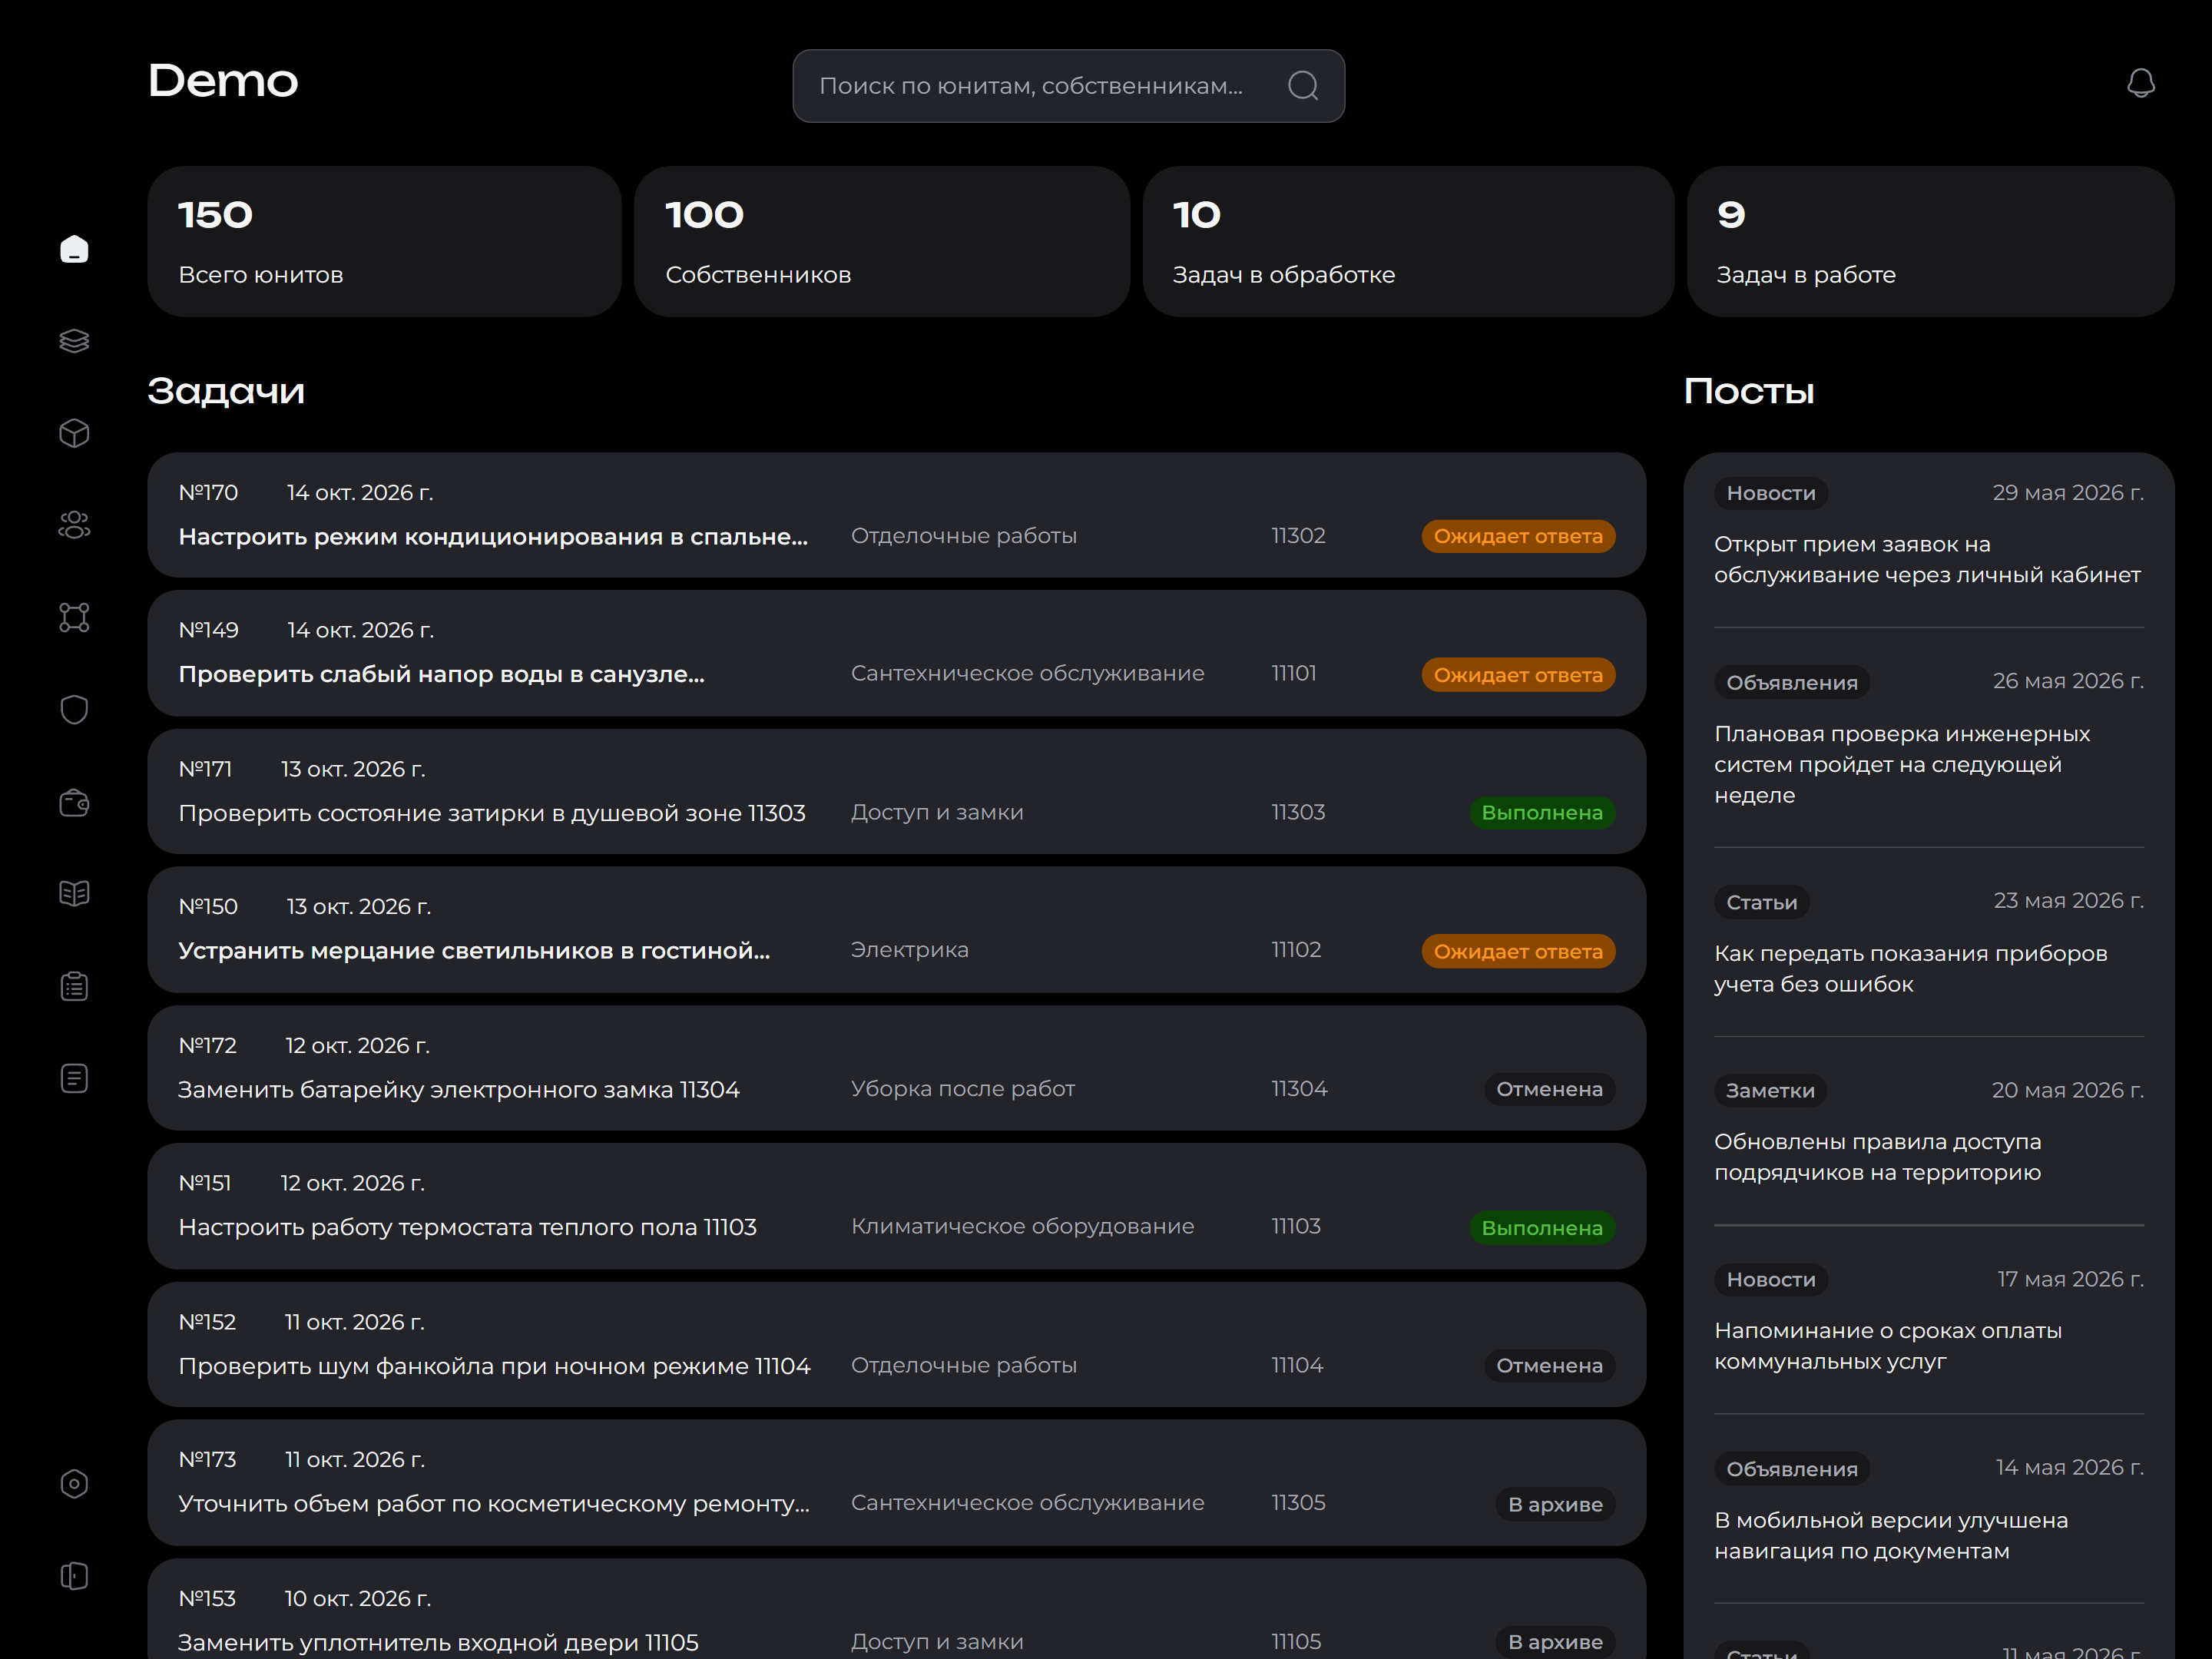Focus the search field for units and owners
This screenshot has width=2212, height=1659.
click(x=1068, y=86)
